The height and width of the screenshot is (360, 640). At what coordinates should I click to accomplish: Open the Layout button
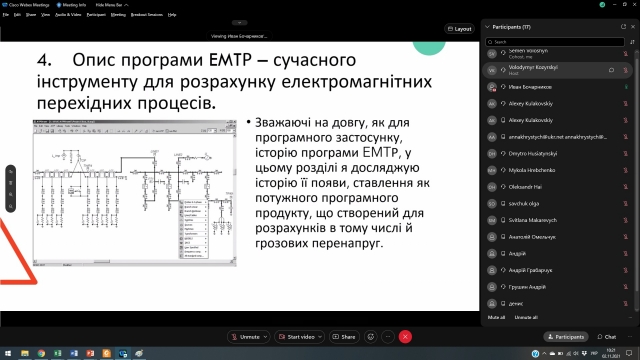click(460, 29)
